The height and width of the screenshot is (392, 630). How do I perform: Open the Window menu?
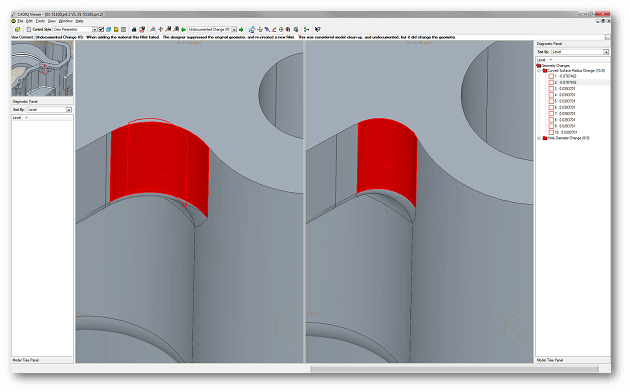pyautogui.click(x=65, y=21)
